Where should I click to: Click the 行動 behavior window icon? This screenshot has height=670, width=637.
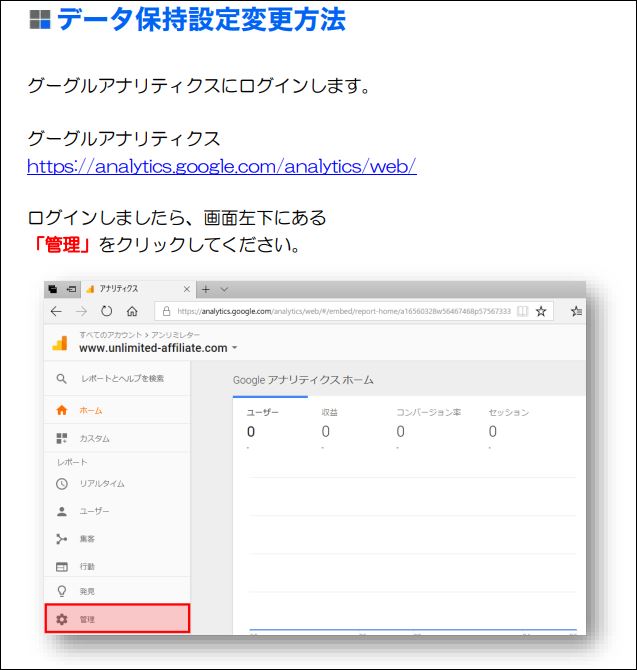[62, 567]
